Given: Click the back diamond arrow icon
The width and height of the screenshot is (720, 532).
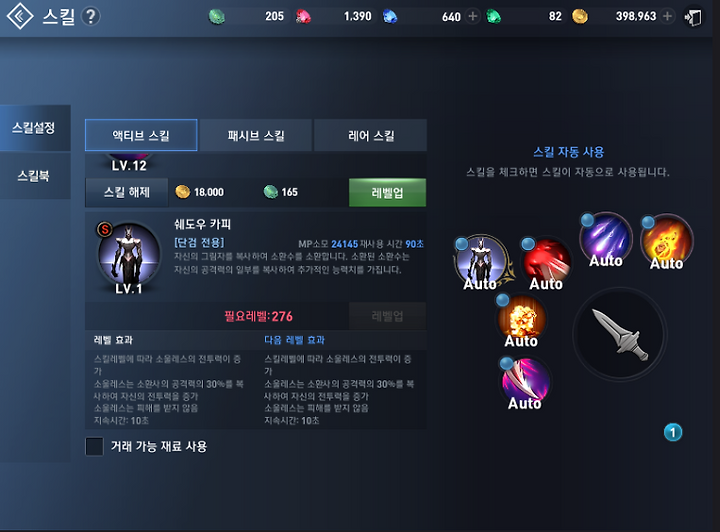Looking at the screenshot, I should [20, 16].
